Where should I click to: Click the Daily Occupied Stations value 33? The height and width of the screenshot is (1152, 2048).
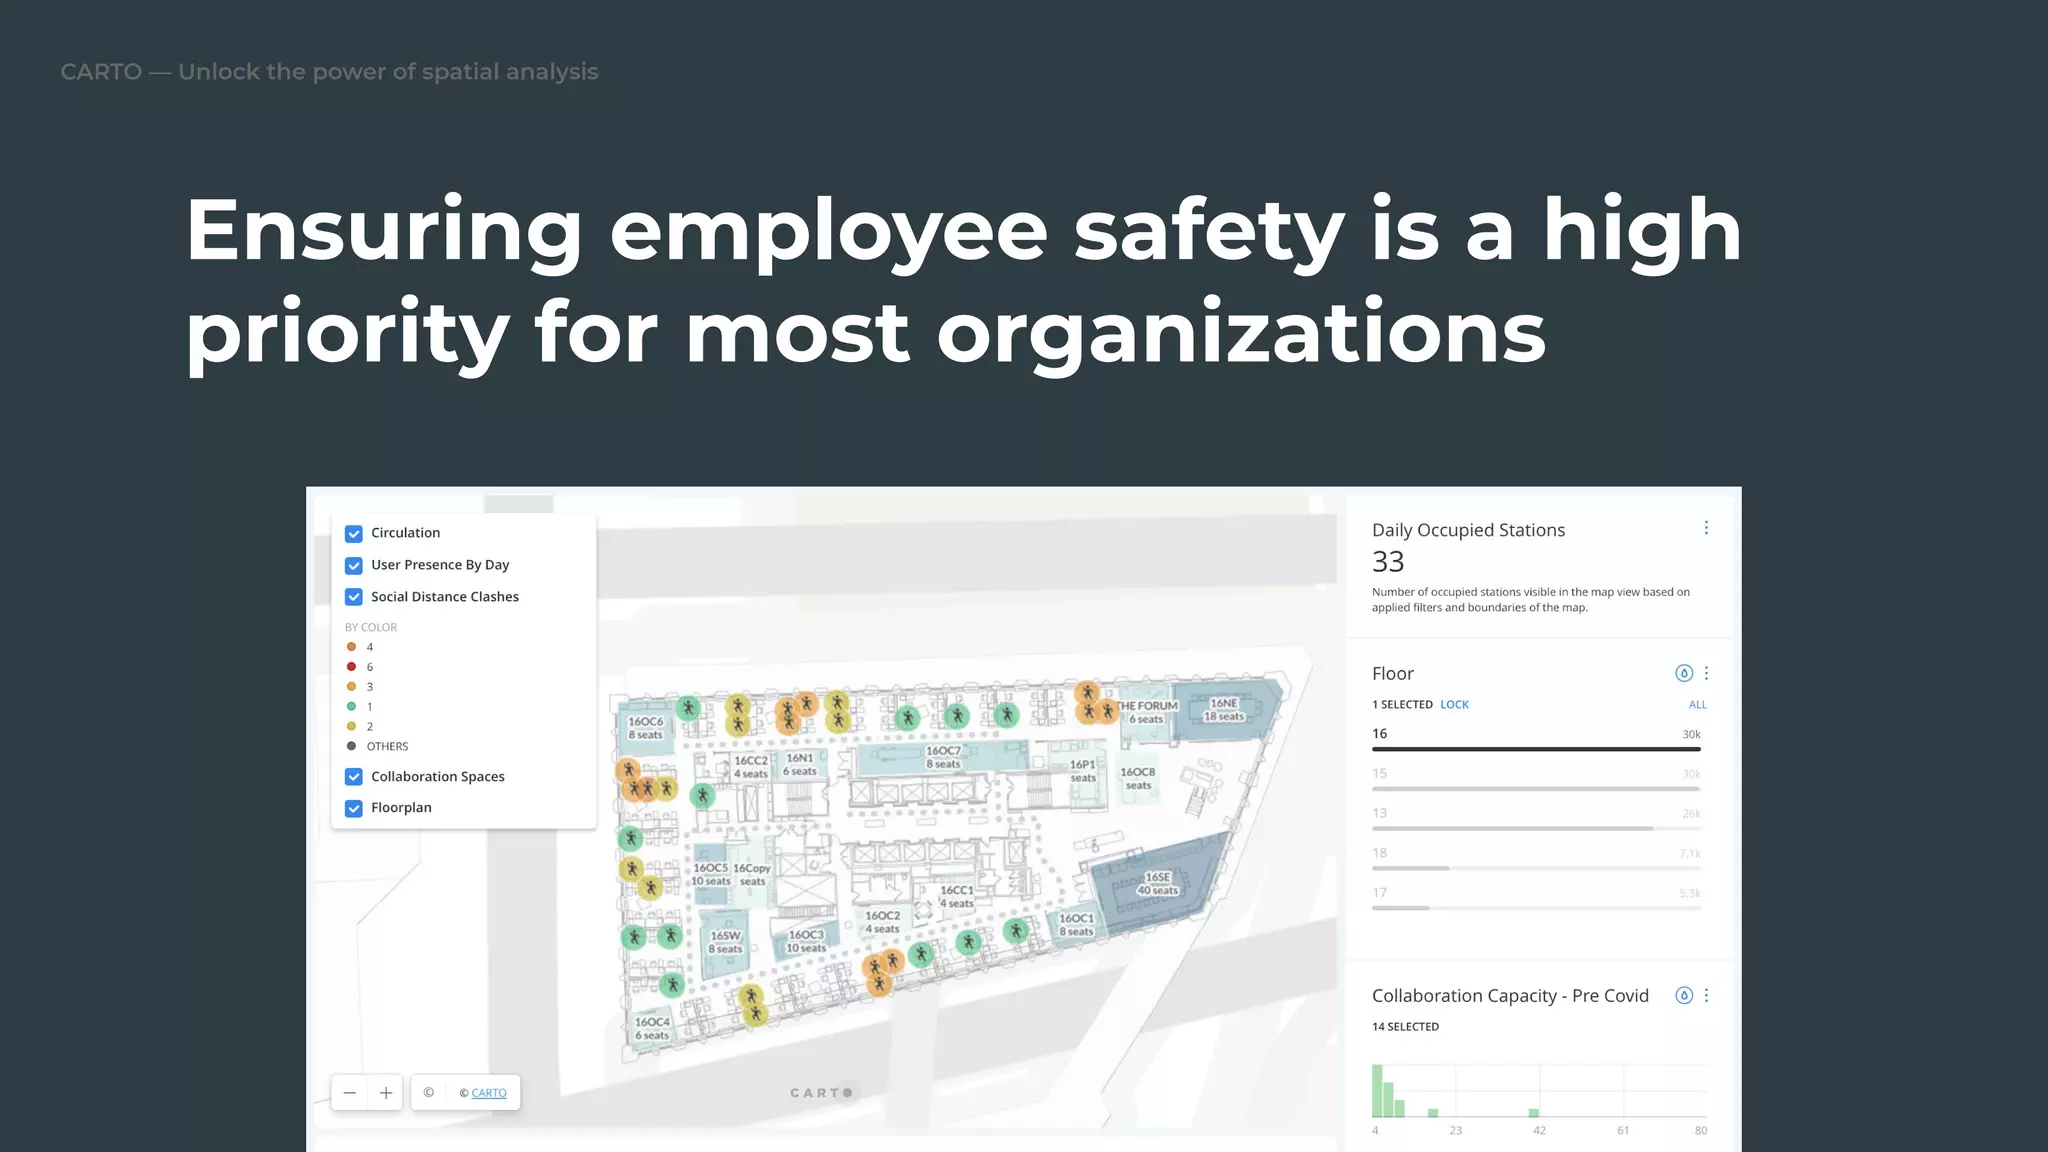(1388, 562)
